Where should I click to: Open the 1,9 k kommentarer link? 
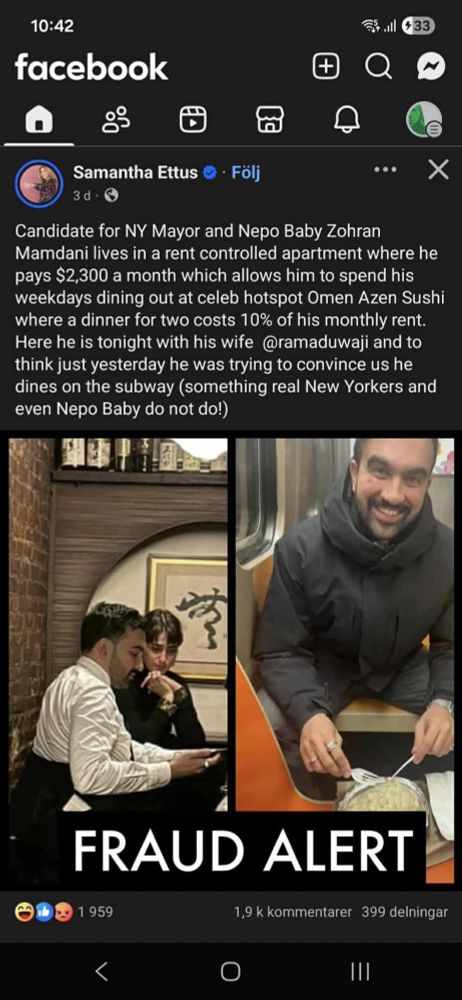pyautogui.click(x=293, y=912)
